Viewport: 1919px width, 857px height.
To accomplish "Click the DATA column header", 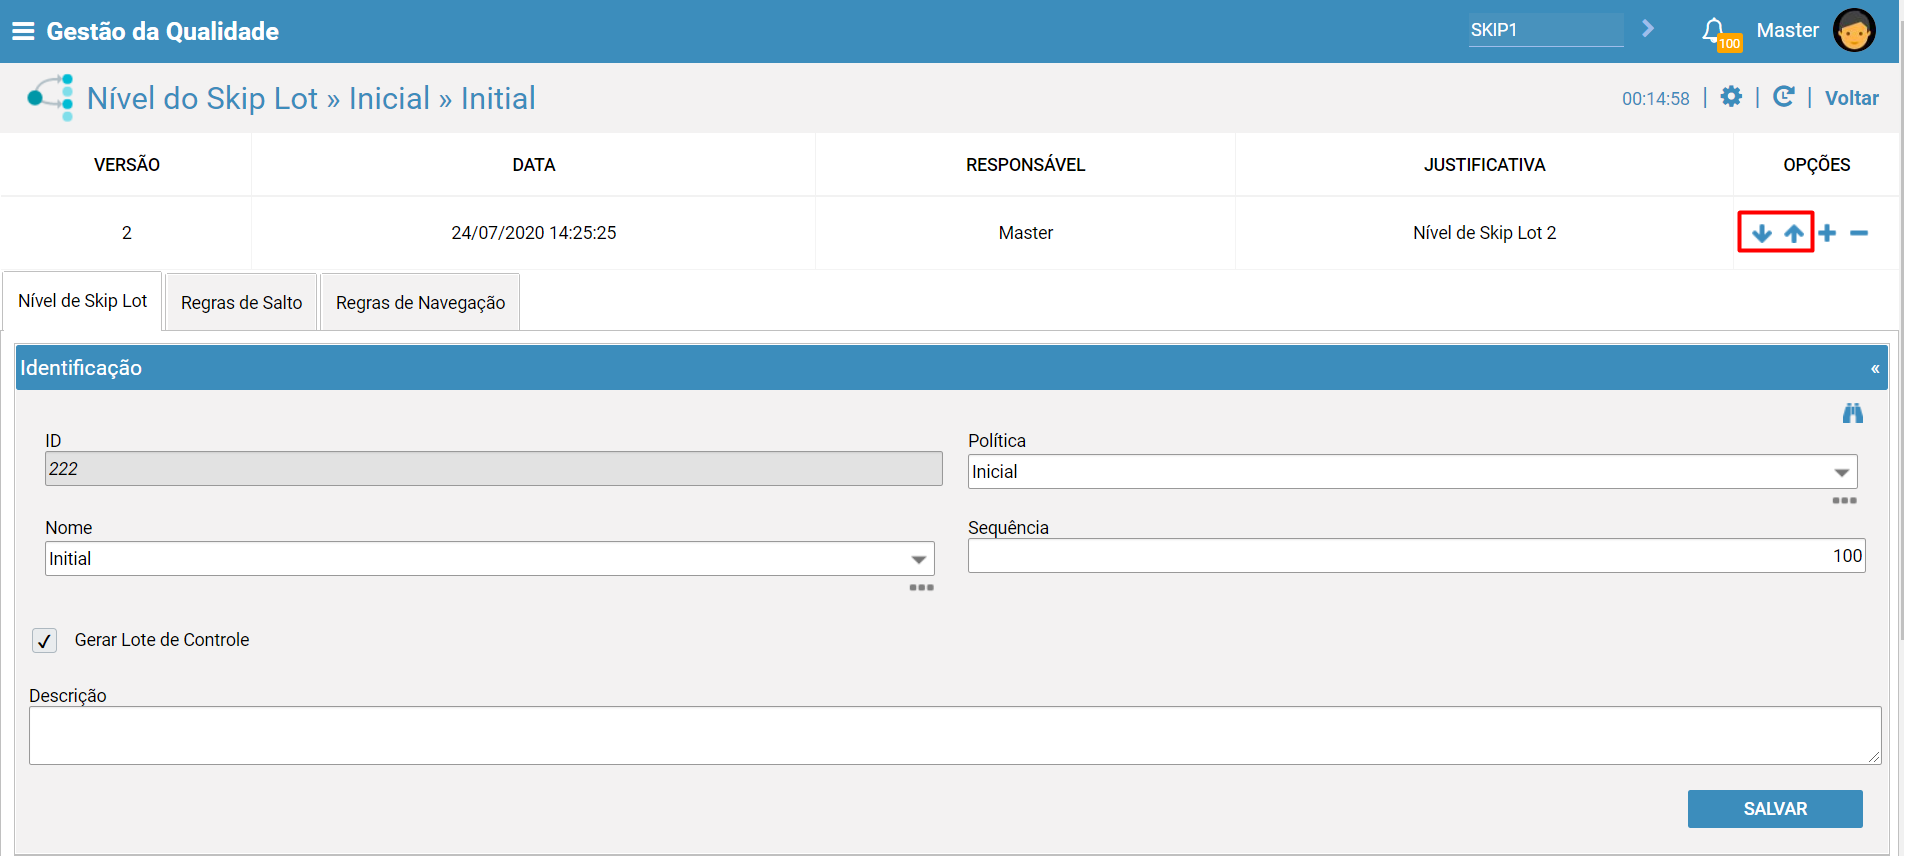I will (533, 165).
